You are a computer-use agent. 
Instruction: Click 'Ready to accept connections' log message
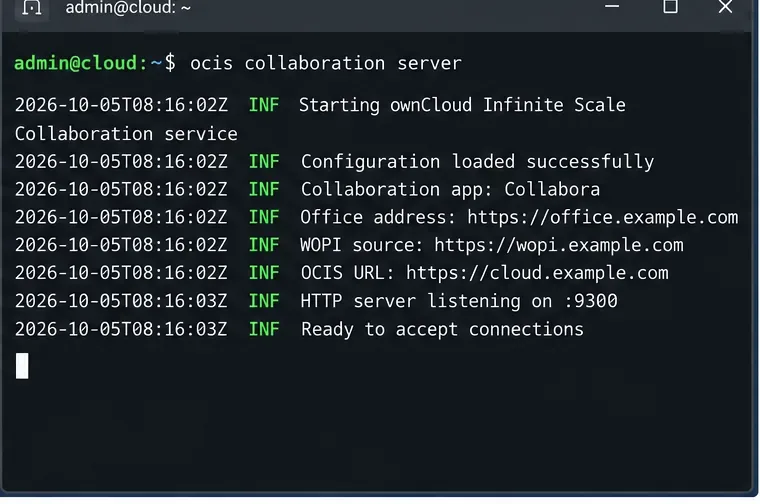[x=442, y=330]
